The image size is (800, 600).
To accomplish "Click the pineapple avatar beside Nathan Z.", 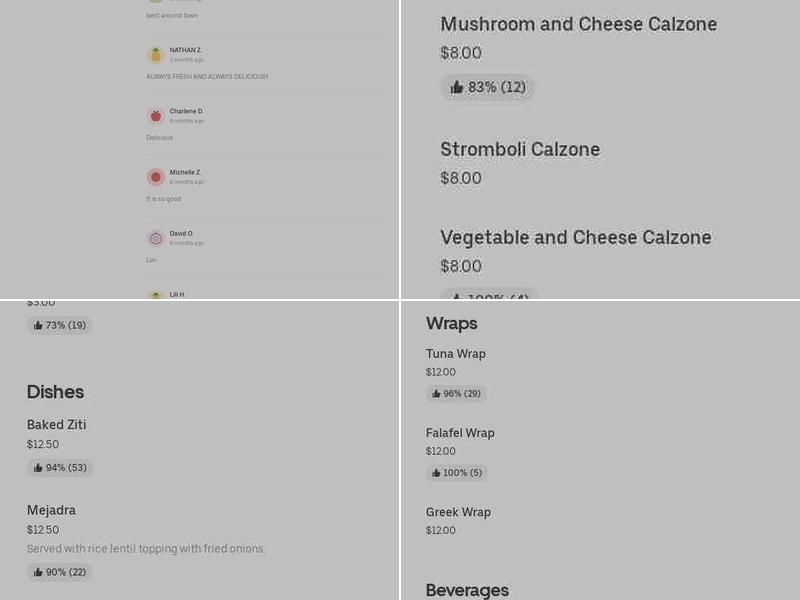I will 156,55.
